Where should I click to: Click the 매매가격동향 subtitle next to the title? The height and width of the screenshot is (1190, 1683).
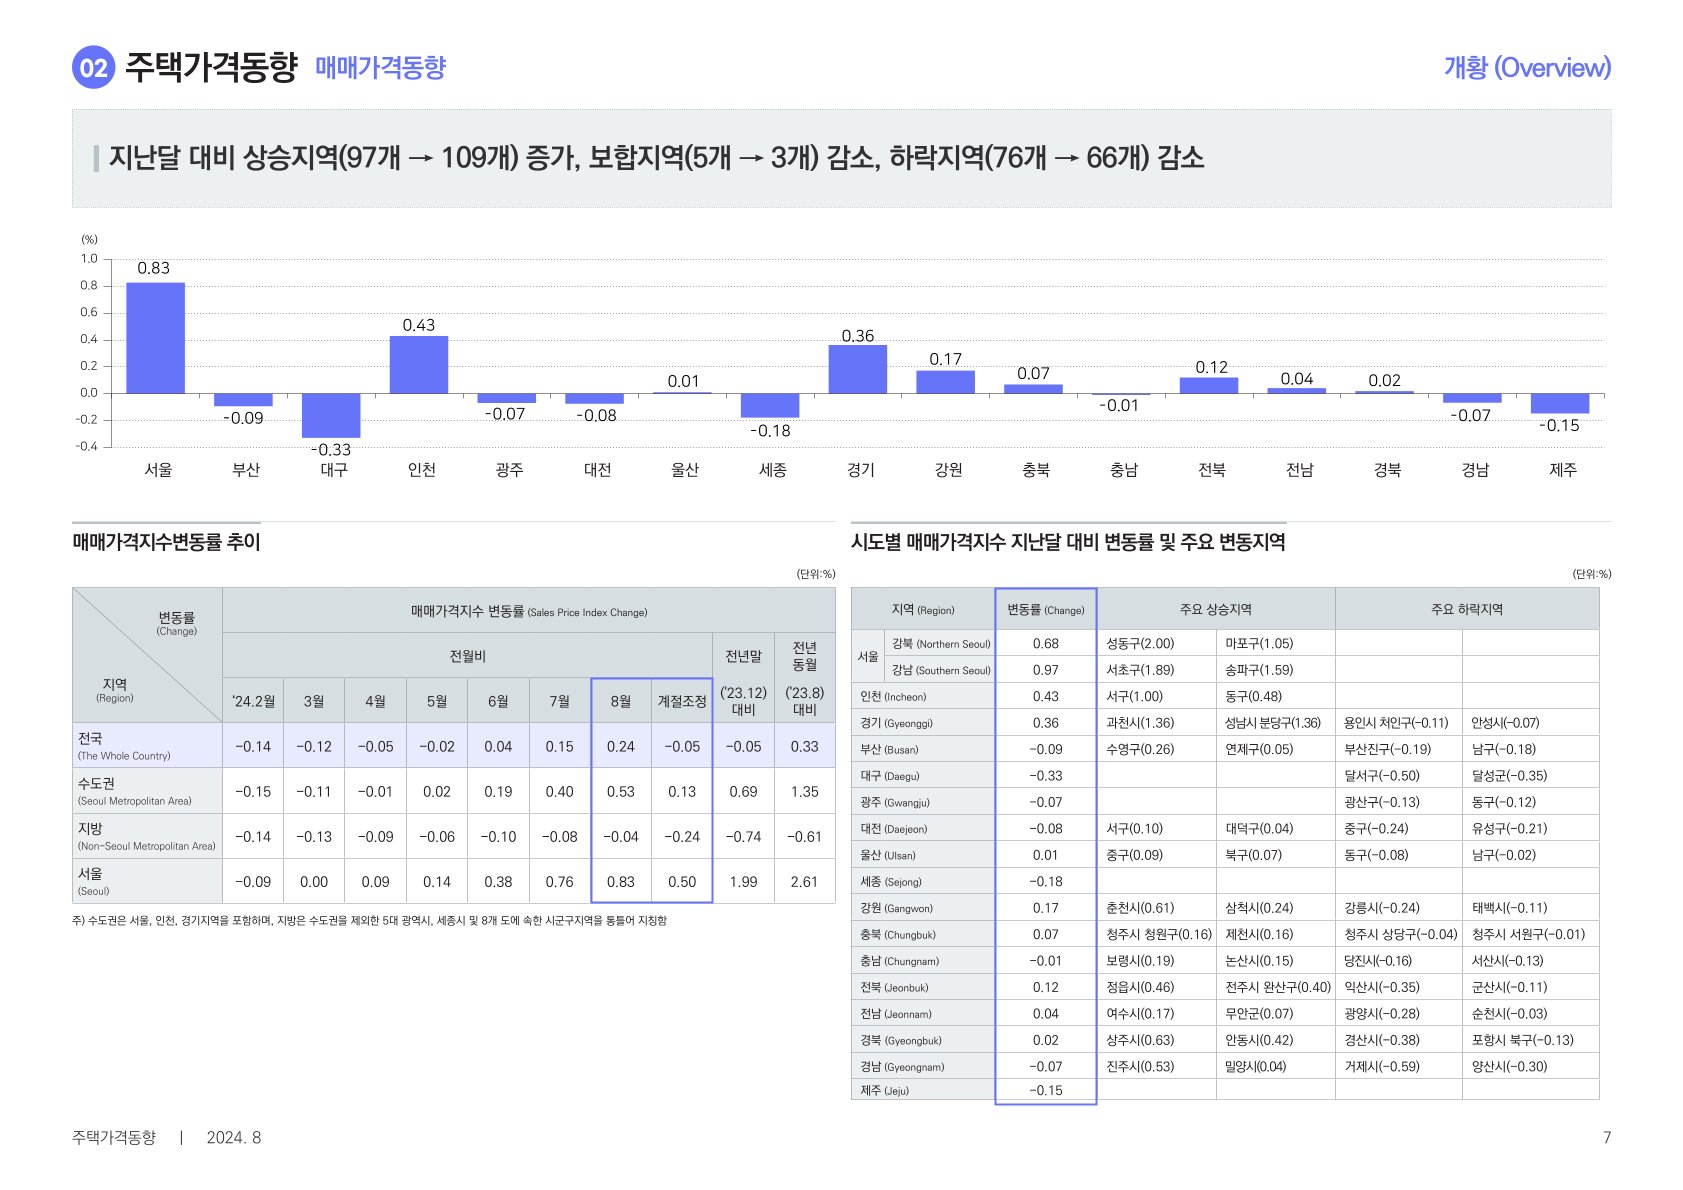tap(380, 68)
